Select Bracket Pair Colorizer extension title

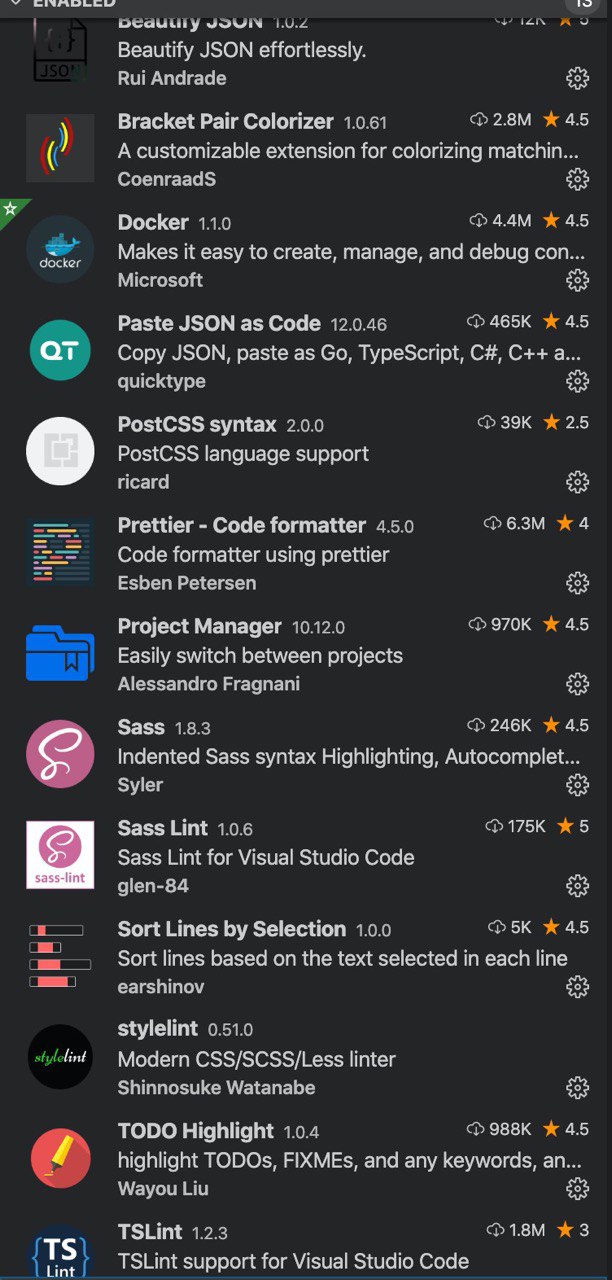click(225, 121)
